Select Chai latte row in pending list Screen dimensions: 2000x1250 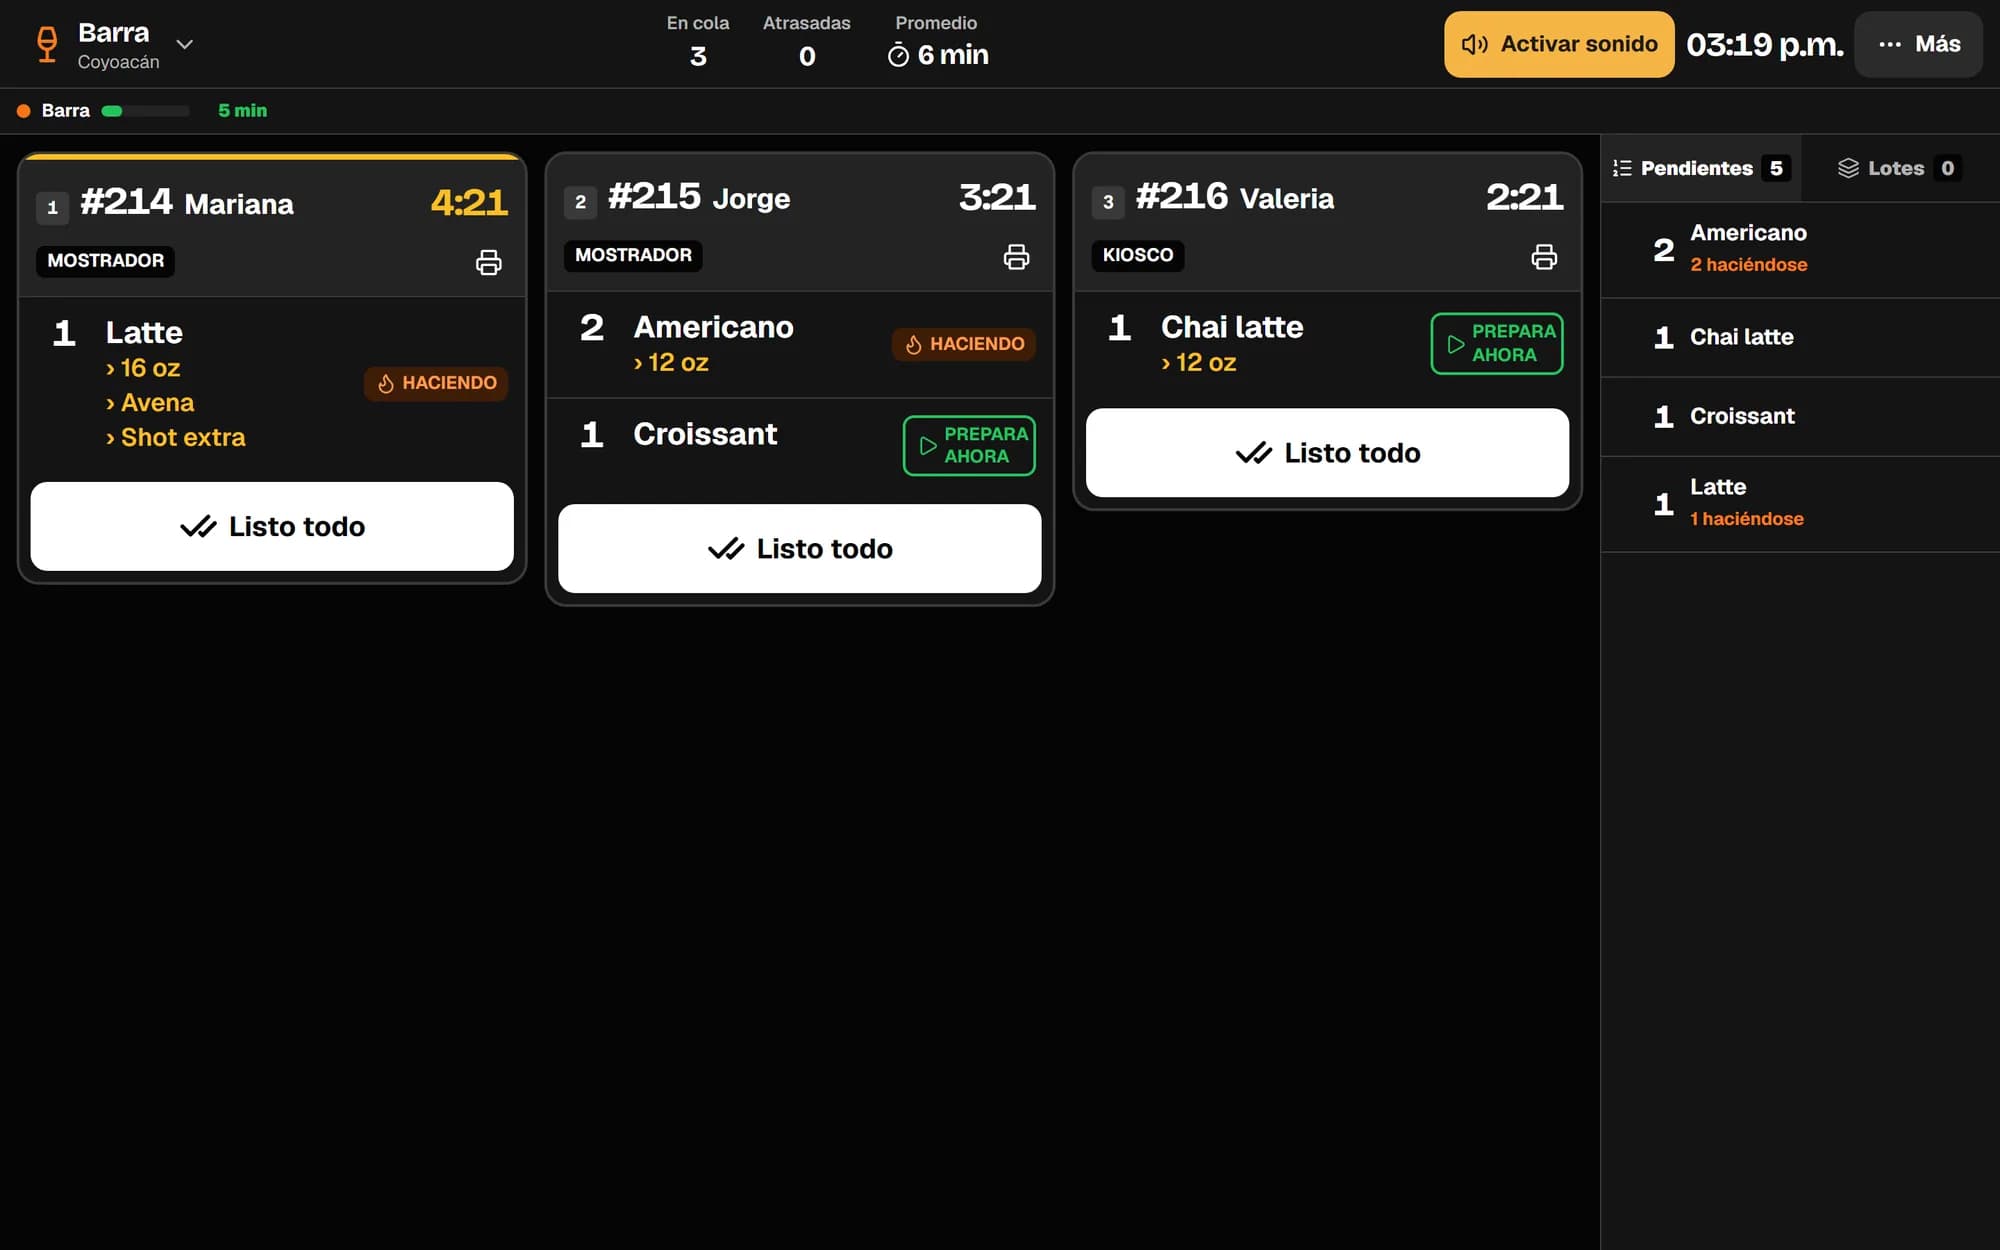[x=1800, y=337]
